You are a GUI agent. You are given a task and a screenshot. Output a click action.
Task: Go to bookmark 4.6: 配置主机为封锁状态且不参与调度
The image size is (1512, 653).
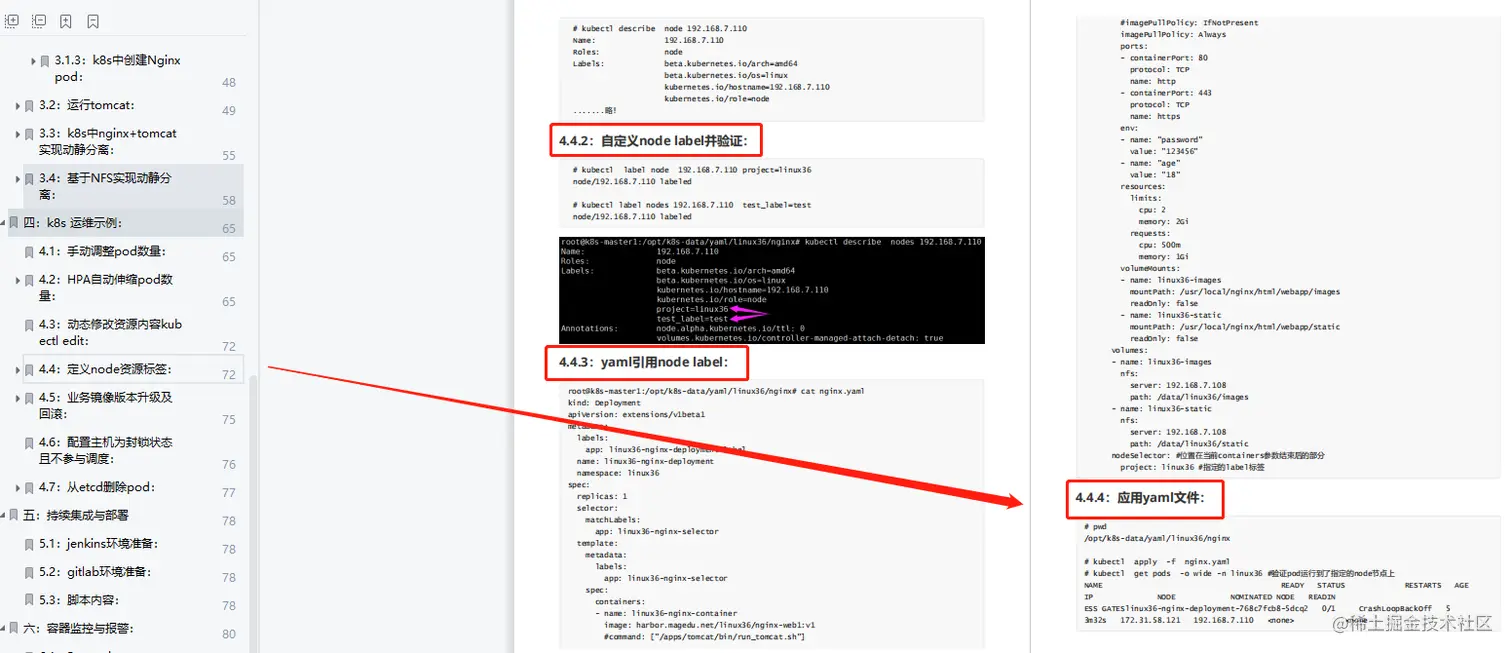106,450
